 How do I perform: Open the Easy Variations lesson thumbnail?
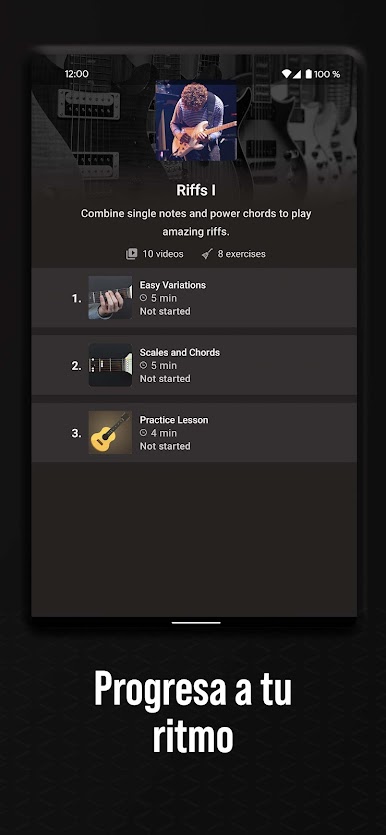pyautogui.click(x=110, y=298)
